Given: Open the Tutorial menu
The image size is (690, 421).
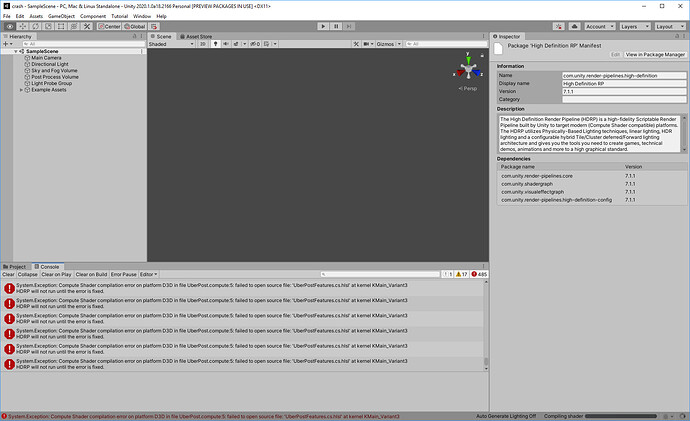Looking at the screenshot, I should (x=119, y=16).
